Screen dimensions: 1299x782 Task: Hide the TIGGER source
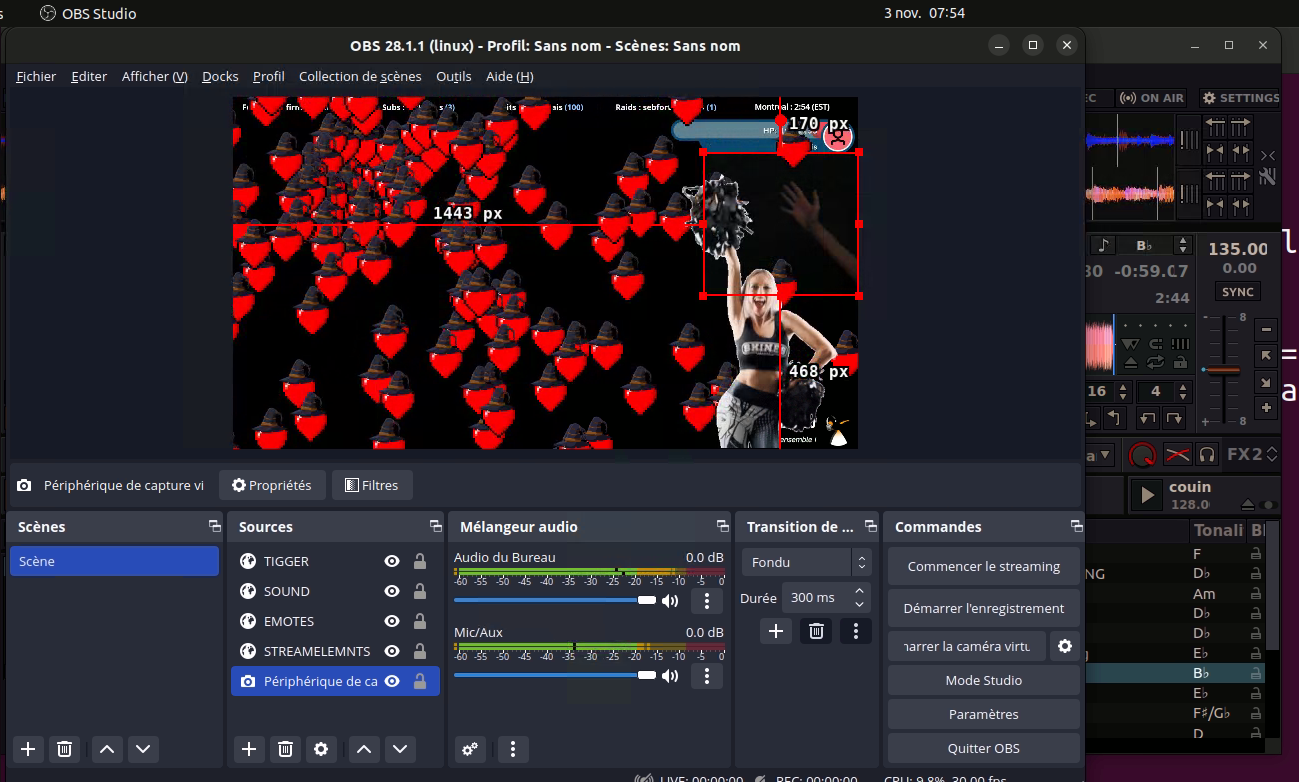[392, 561]
